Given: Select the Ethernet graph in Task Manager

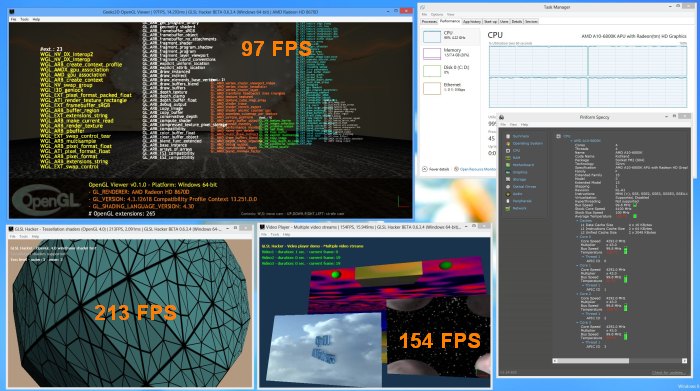Looking at the screenshot, I should pyautogui.click(x=432, y=88).
